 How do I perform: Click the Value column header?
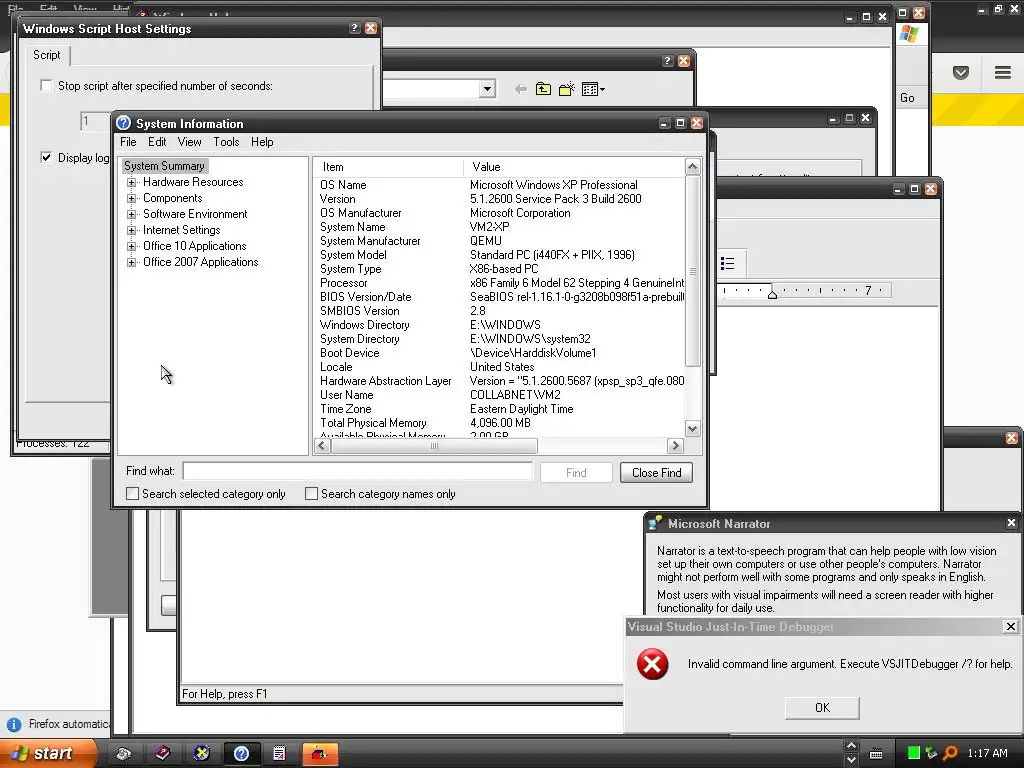tap(574, 167)
